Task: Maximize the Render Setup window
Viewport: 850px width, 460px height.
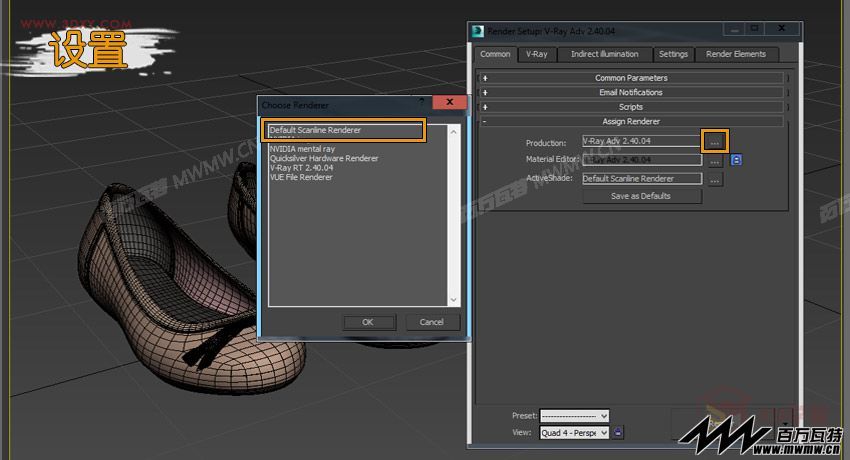Action: click(x=755, y=29)
